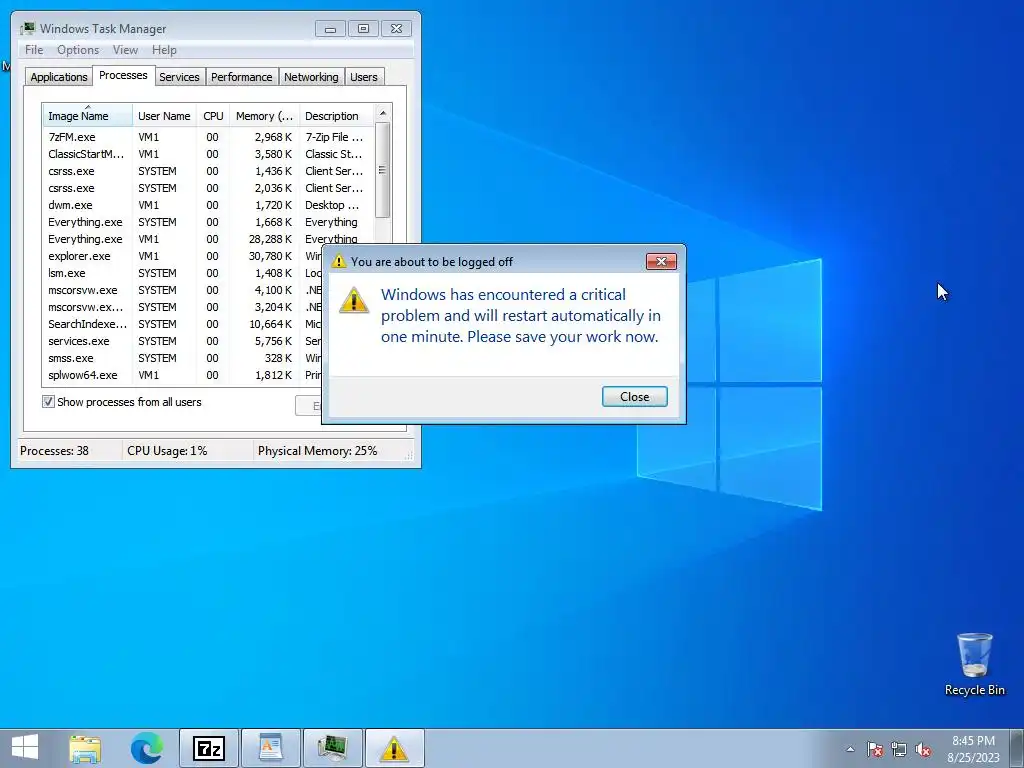Sort by the Memory column header
Viewport: 1024px width, 768px height.
(x=264, y=116)
